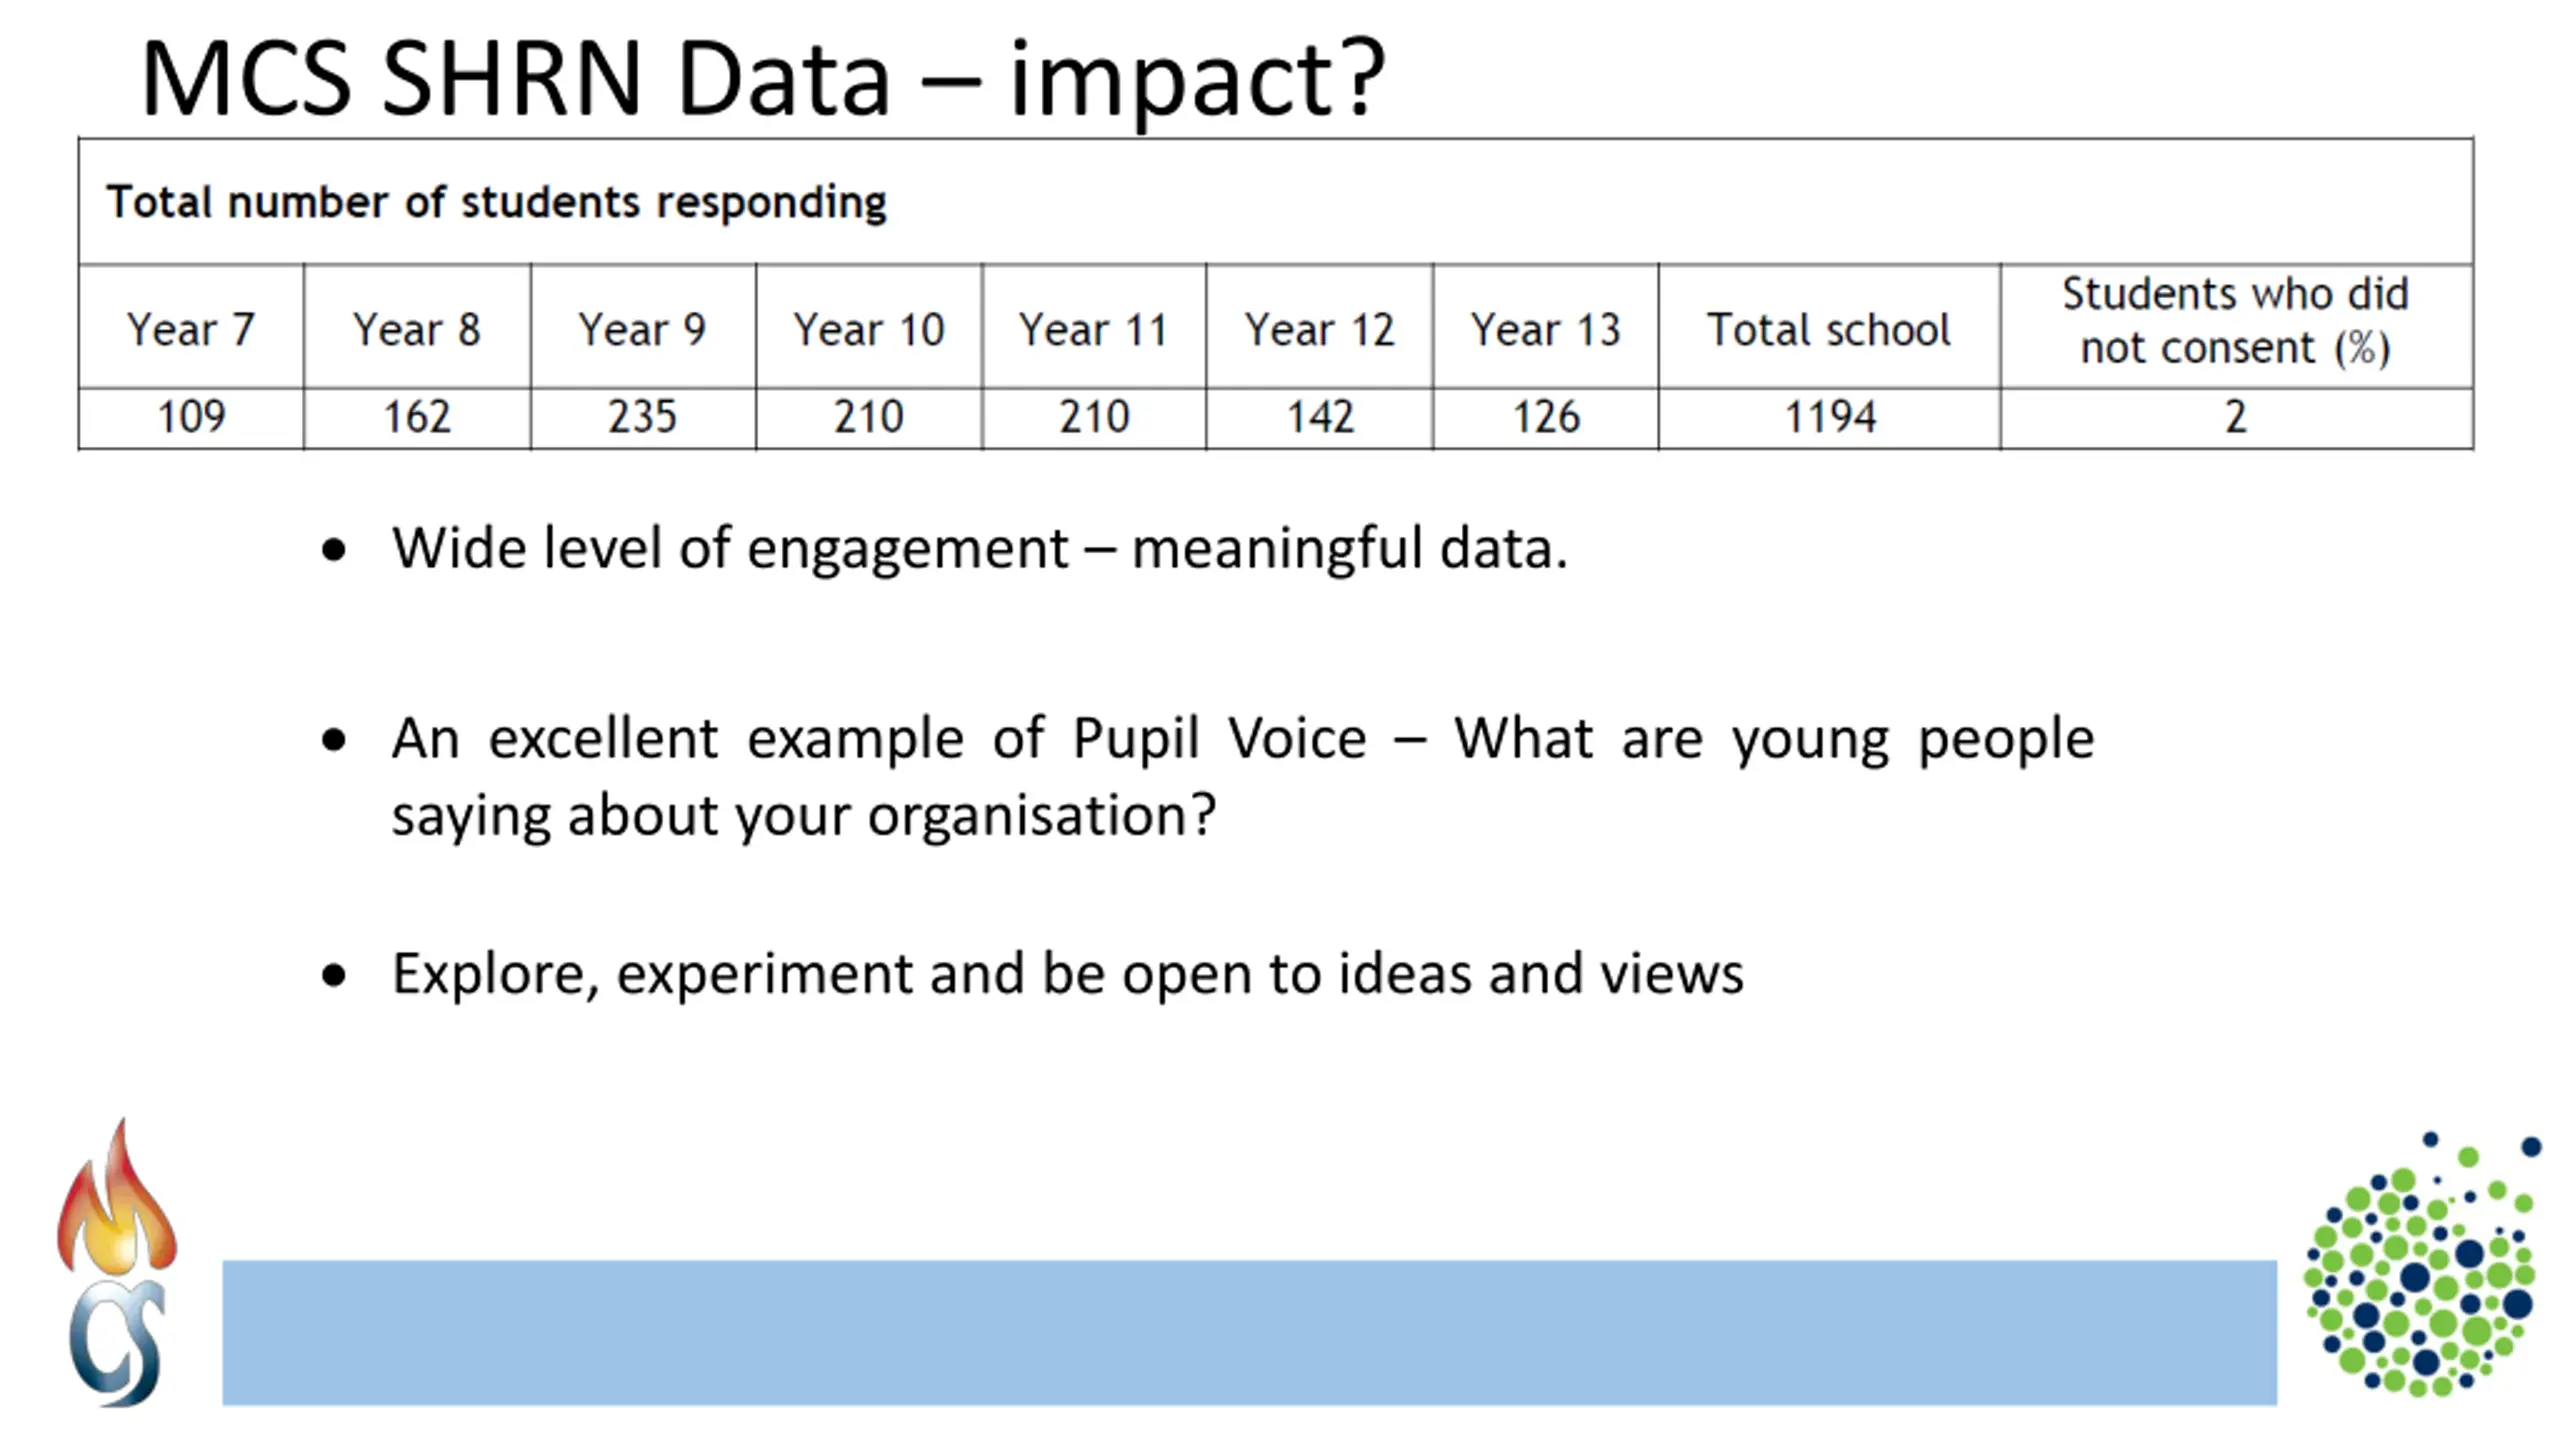
Task: Click the cell with value 109
Action: tap(191, 417)
